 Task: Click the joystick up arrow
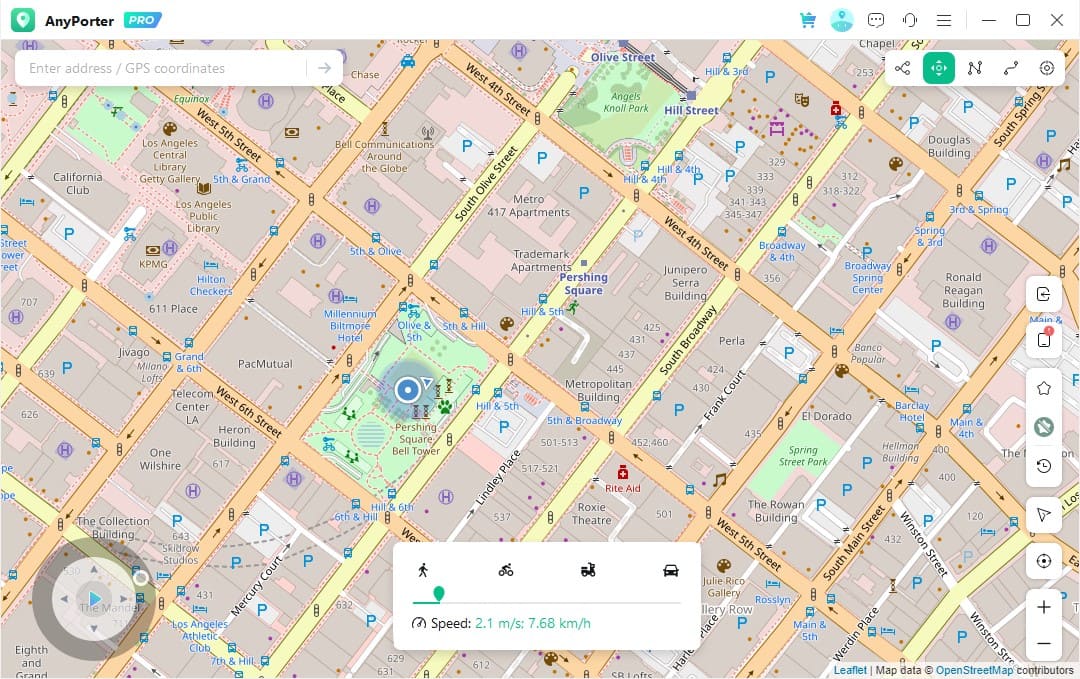(x=94, y=569)
